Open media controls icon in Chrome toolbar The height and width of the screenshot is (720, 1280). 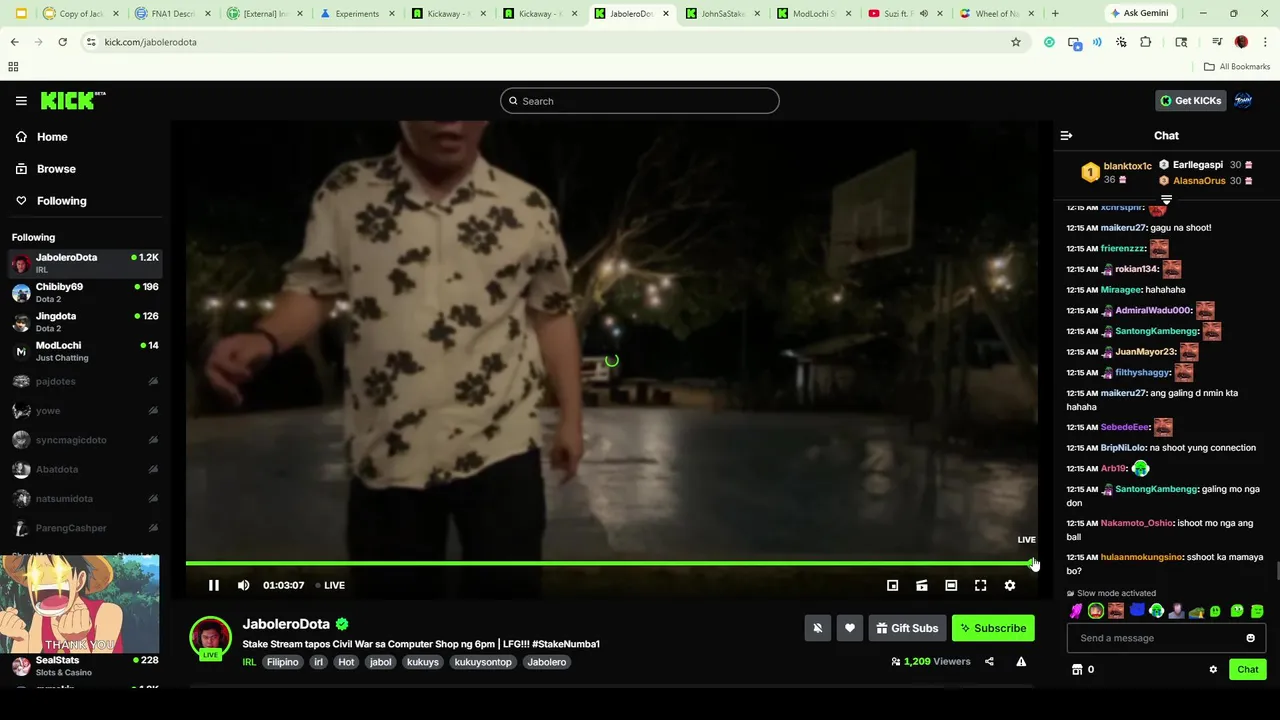[1217, 42]
